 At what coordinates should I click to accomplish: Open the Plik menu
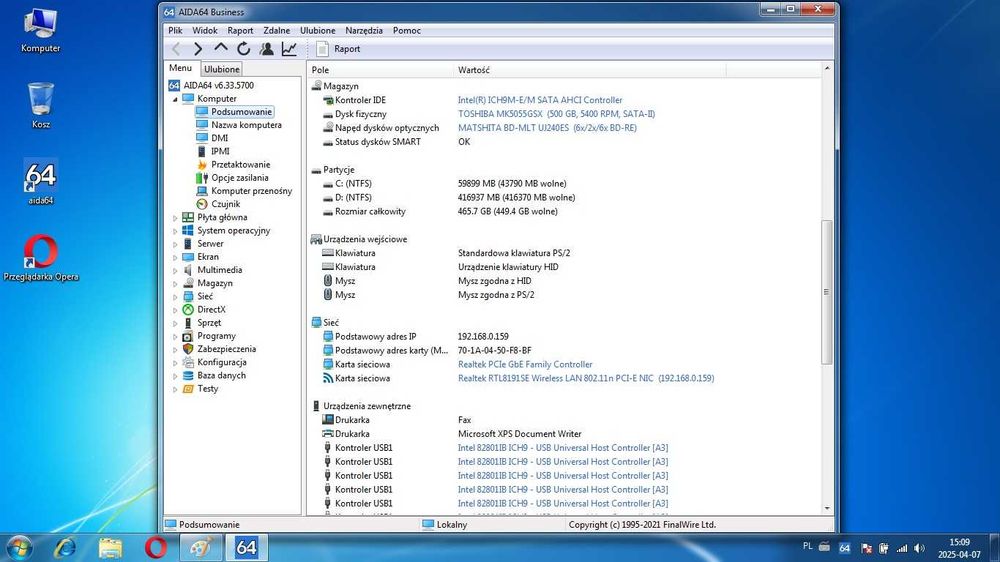[175, 30]
